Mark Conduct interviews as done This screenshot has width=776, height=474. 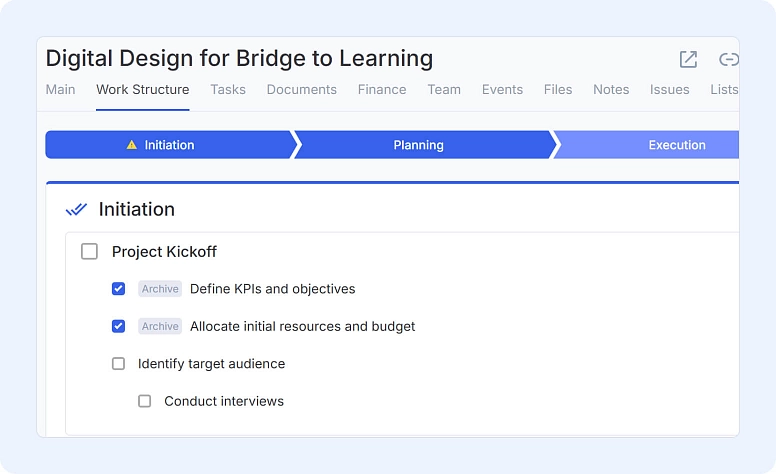pyautogui.click(x=145, y=401)
